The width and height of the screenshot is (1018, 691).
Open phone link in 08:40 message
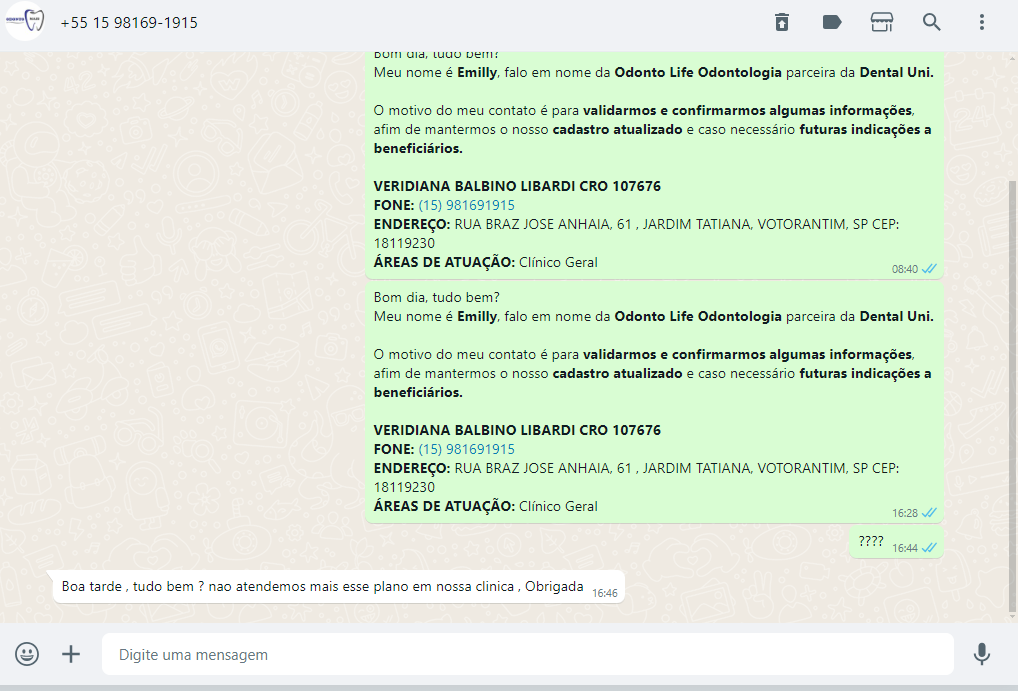coord(466,205)
